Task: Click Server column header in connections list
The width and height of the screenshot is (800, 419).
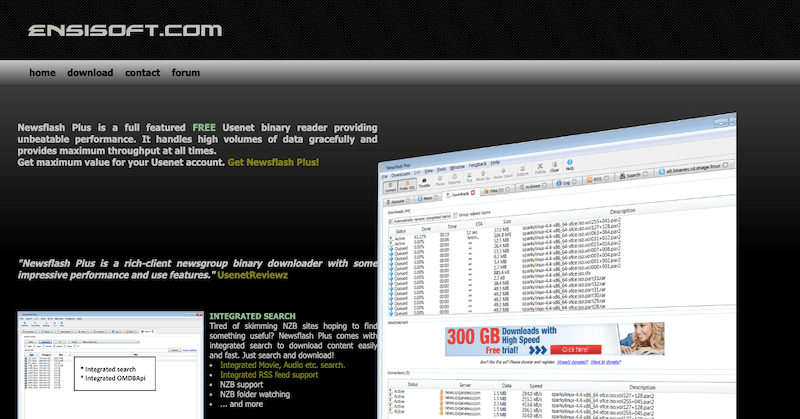Action: (x=465, y=385)
